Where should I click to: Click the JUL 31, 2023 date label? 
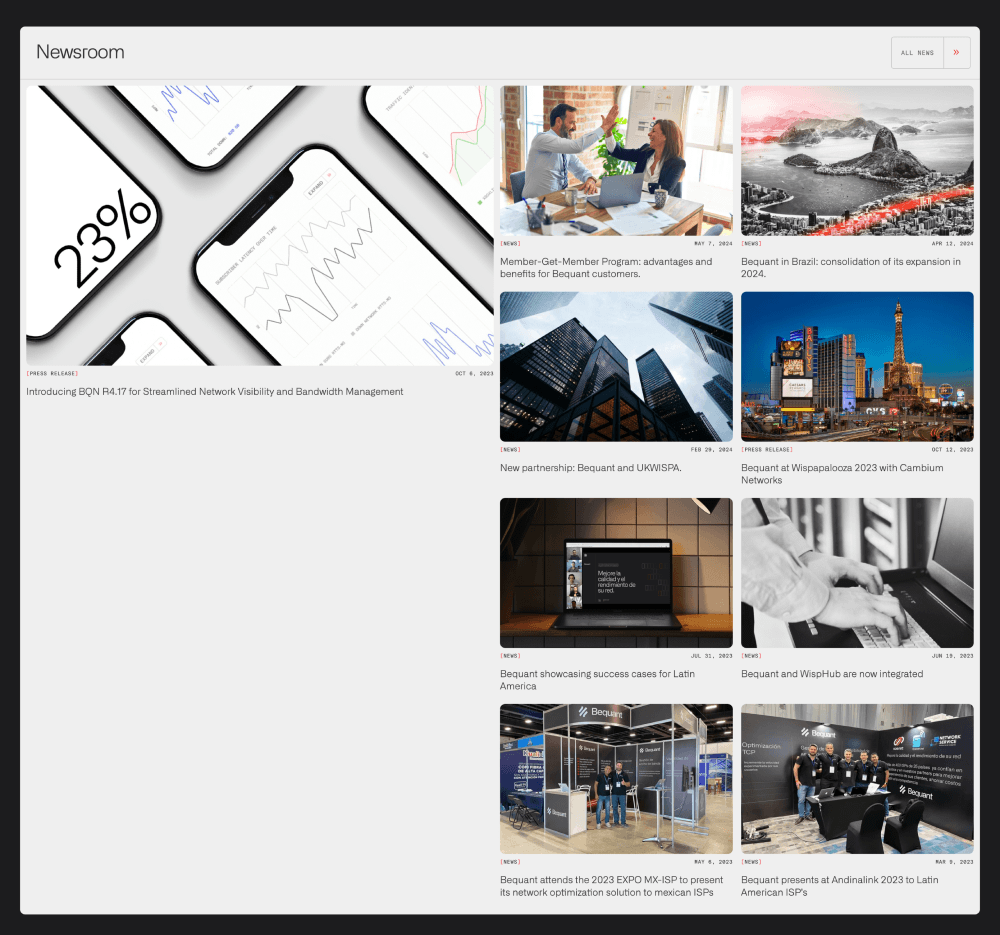tap(711, 656)
